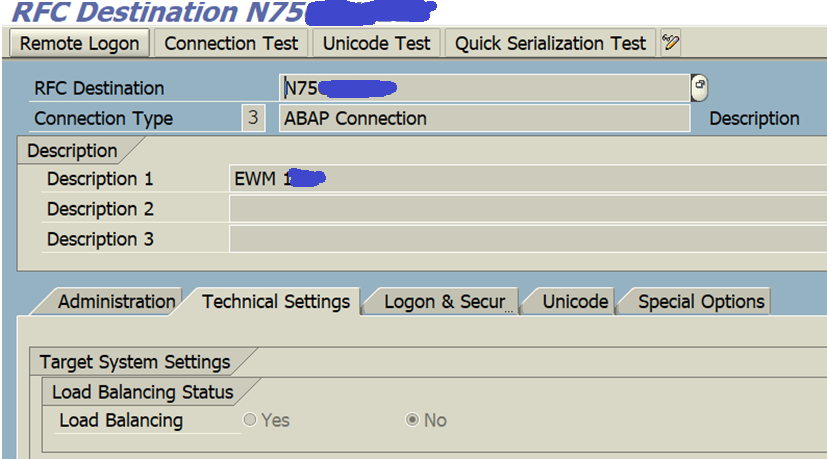Click the RFC Destination input field

(484, 88)
